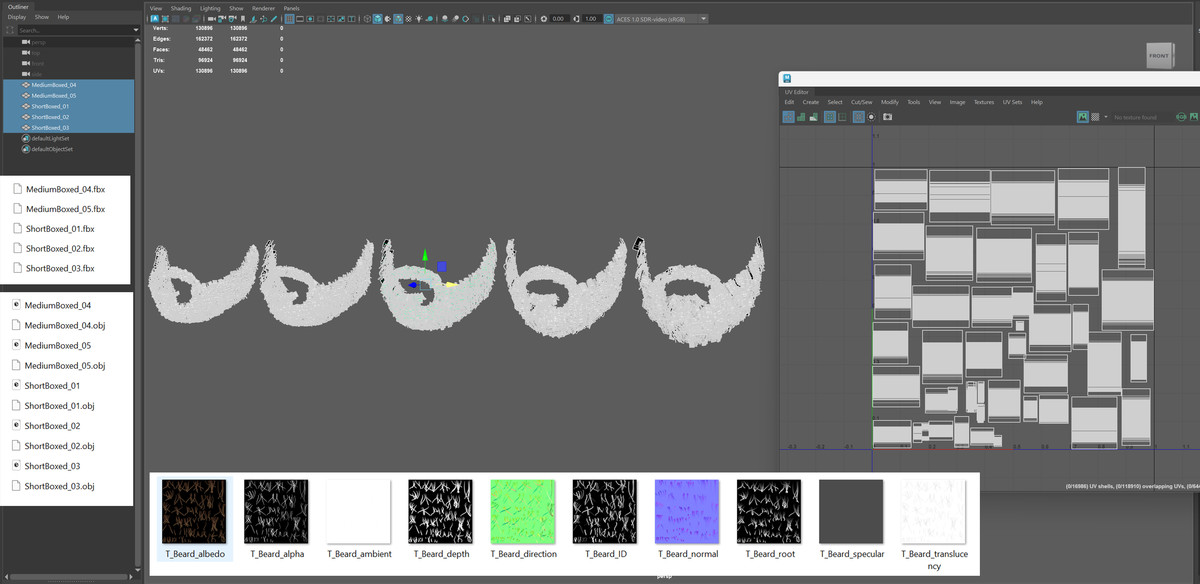Toggle the UV Editor display image icon
1200x584 pixels.
[x=1083, y=117]
